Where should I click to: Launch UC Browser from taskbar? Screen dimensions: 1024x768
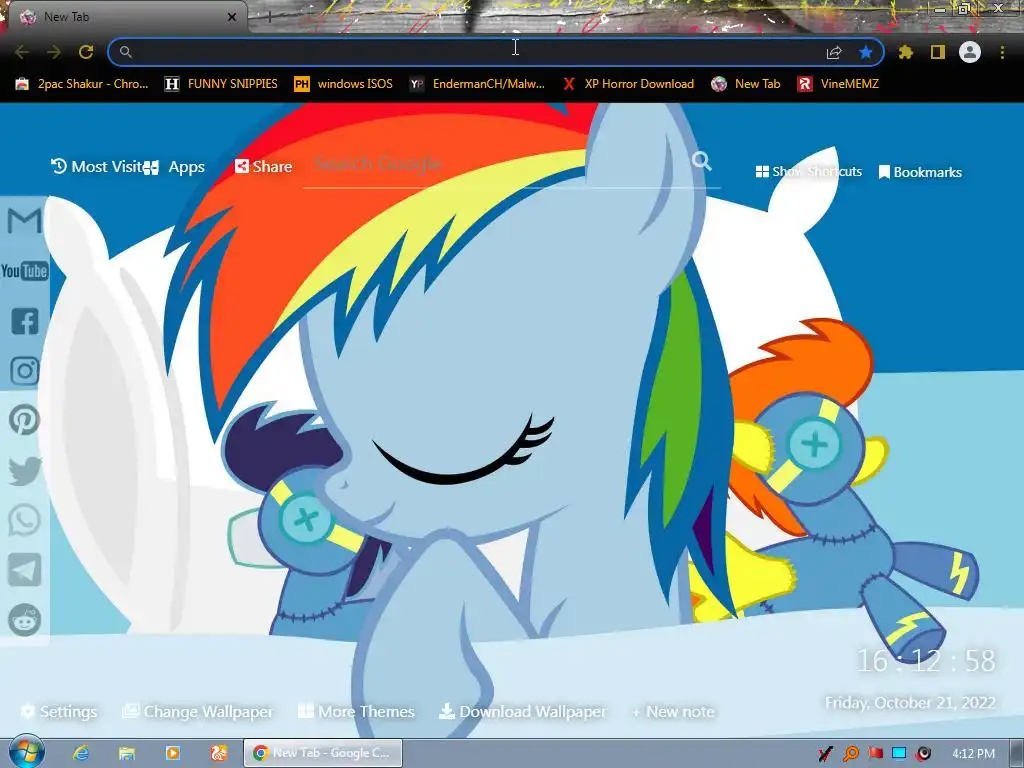tap(219, 753)
